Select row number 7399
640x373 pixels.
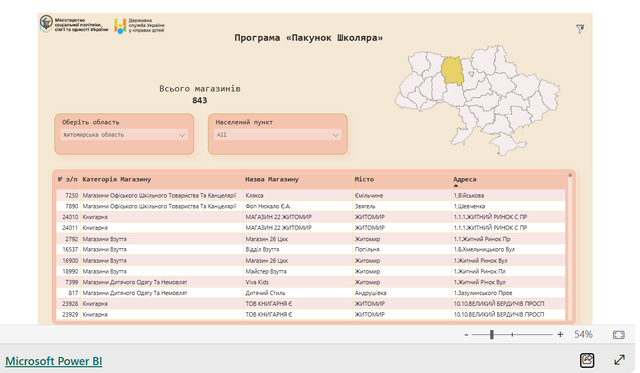[x=71, y=282]
